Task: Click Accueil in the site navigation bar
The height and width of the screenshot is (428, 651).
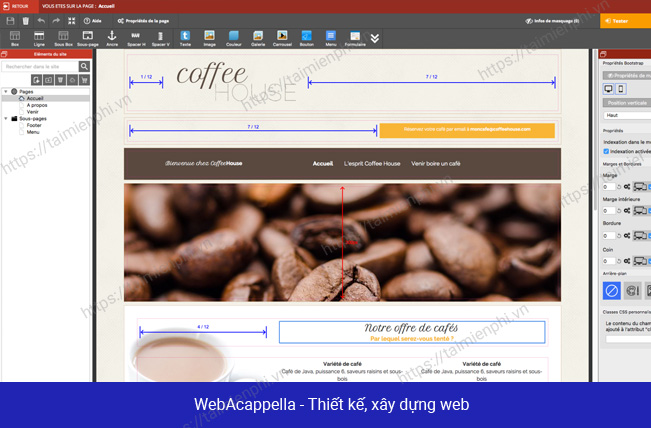Action: click(x=323, y=164)
